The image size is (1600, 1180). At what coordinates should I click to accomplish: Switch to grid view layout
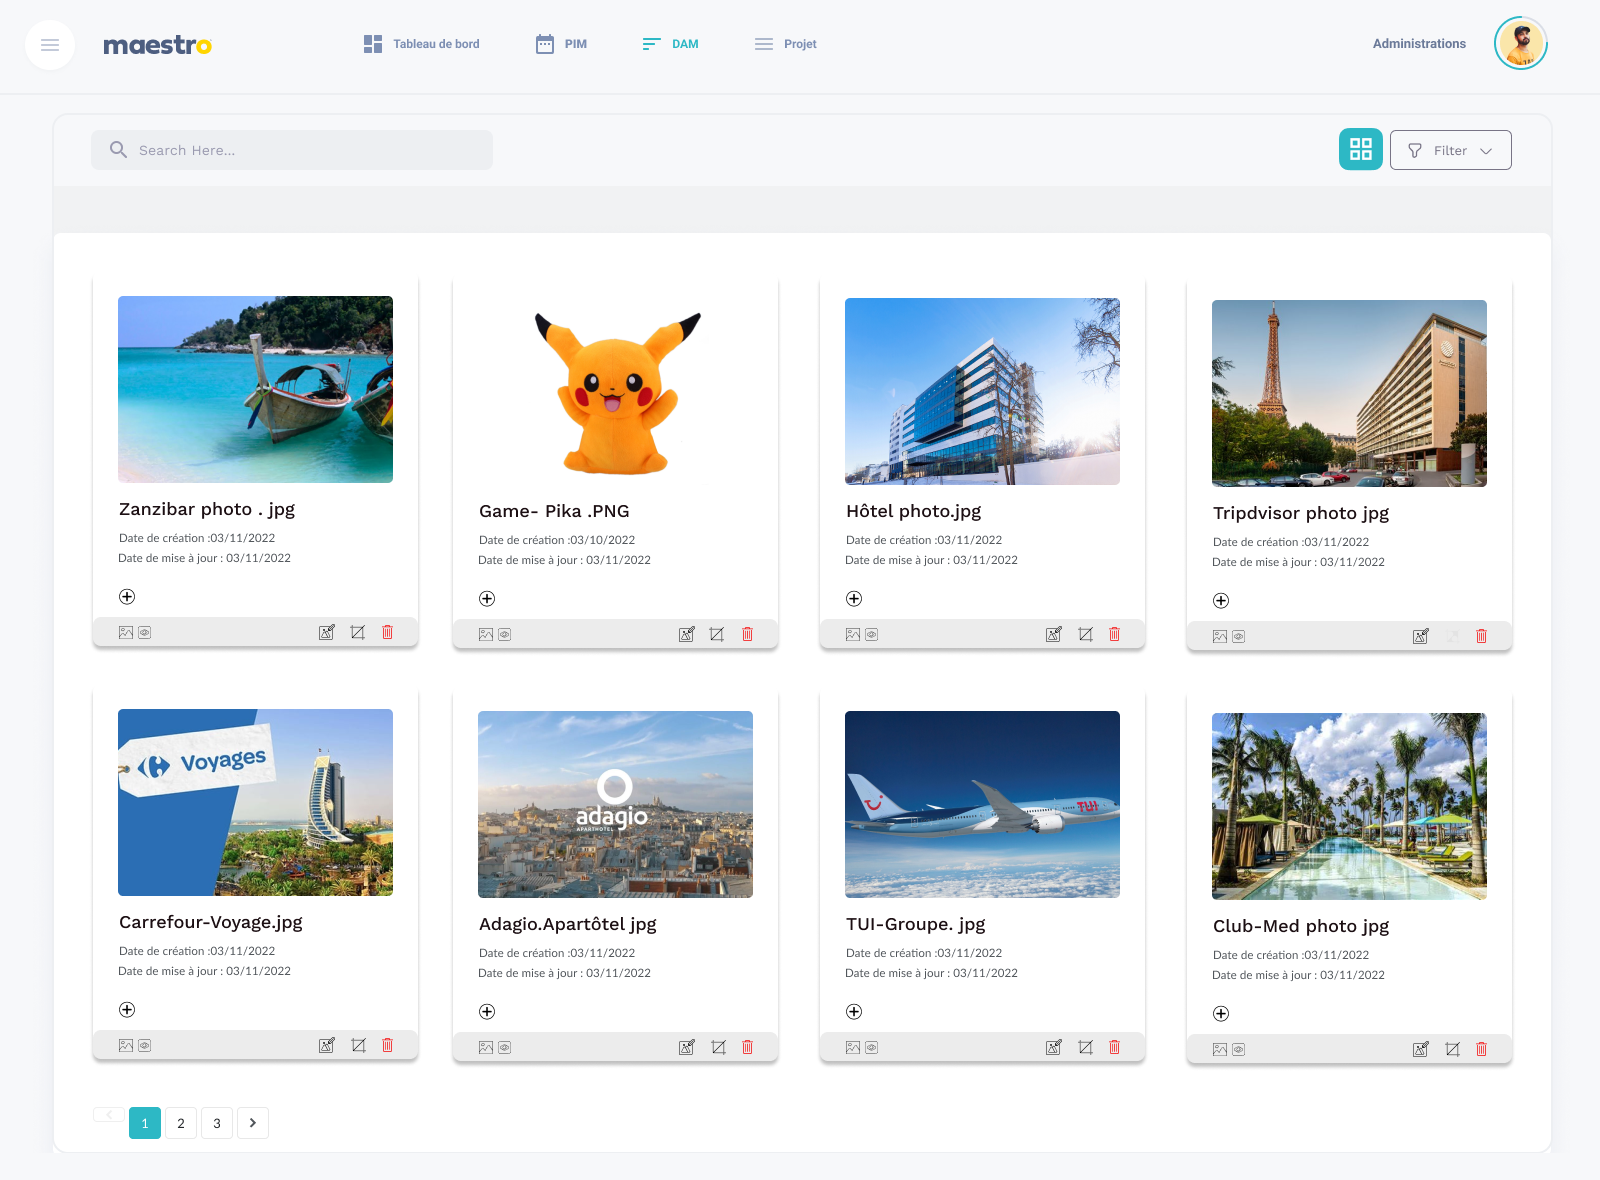pos(1361,149)
